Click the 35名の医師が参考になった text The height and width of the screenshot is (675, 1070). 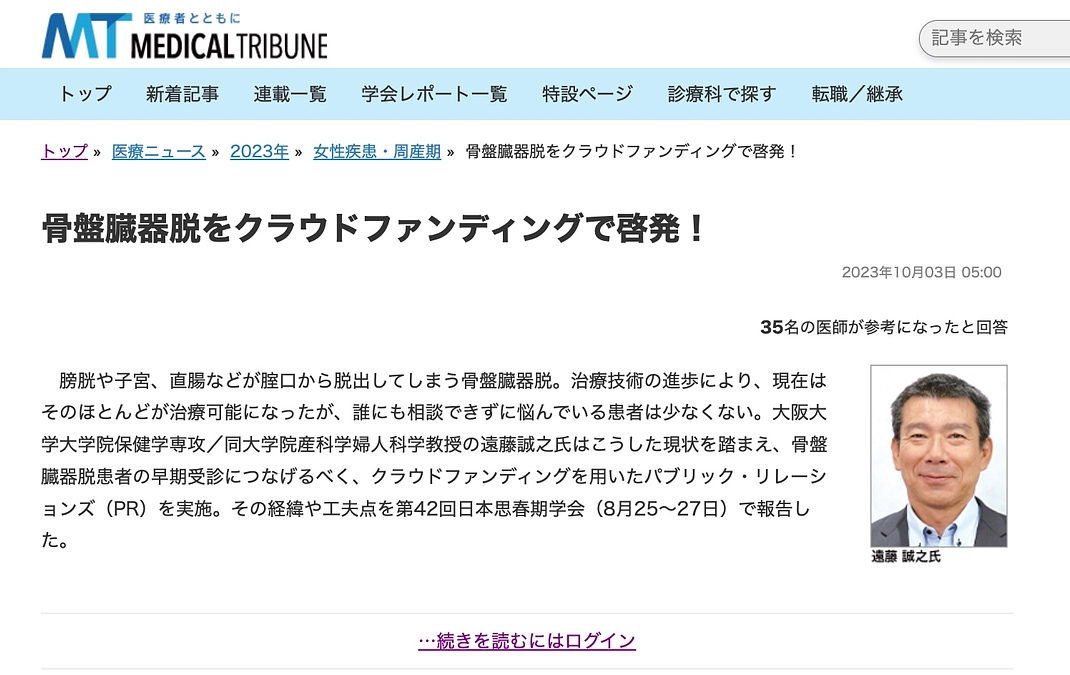[884, 326]
